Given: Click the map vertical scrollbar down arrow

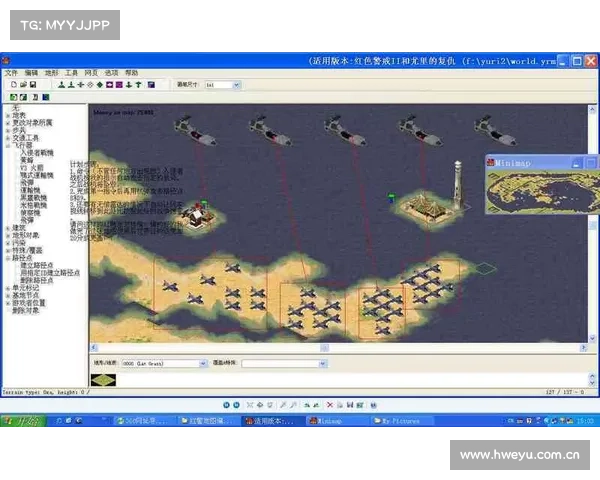Looking at the screenshot, I should [x=592, y=338].
